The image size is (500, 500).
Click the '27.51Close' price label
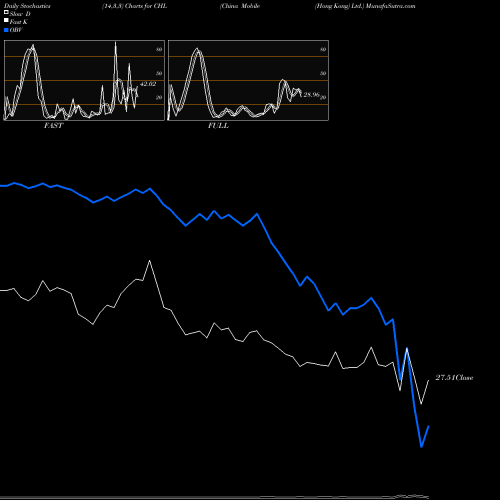(x=454, y=378)
